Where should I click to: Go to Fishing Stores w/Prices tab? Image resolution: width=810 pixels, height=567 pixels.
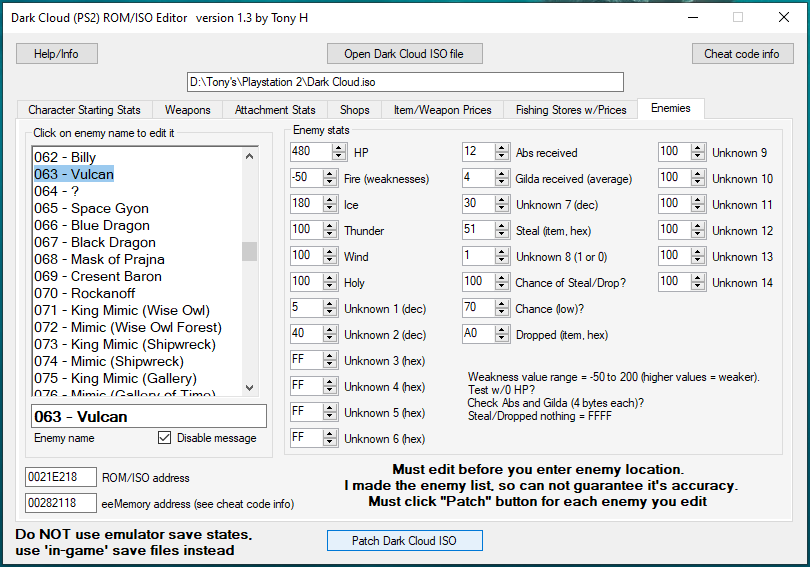point(570,109)
